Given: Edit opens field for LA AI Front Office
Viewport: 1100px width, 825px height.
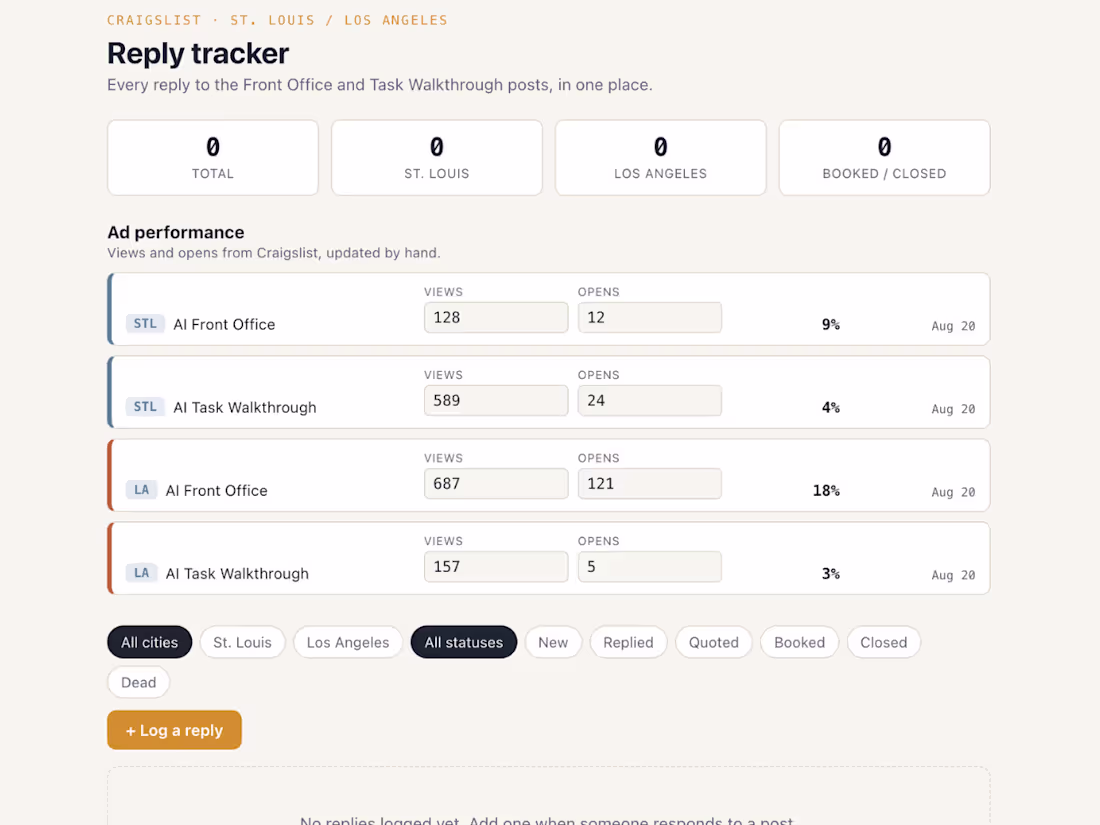Looking at the screenshot, I should pos(650,483).
